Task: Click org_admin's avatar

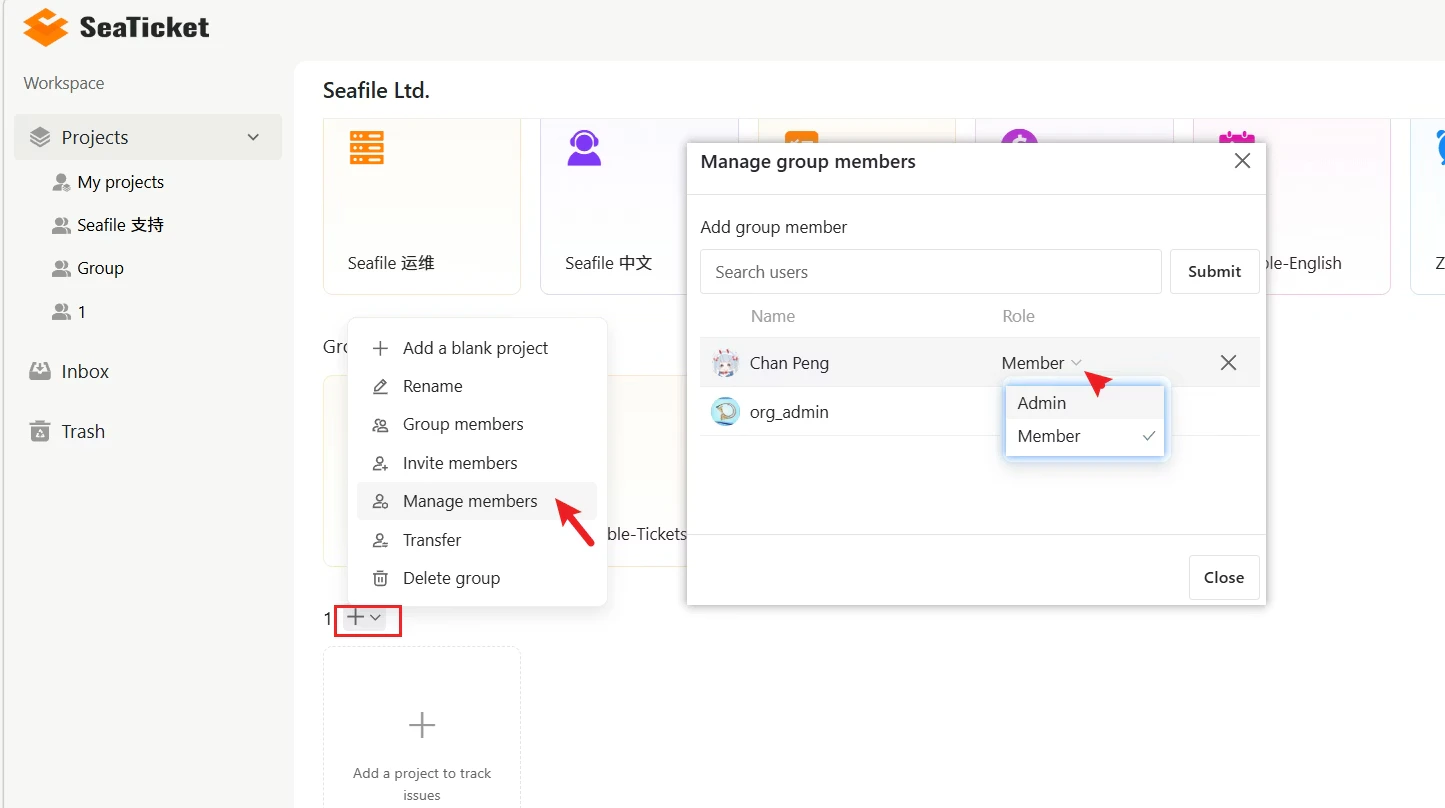Action: tap(725, 411)
